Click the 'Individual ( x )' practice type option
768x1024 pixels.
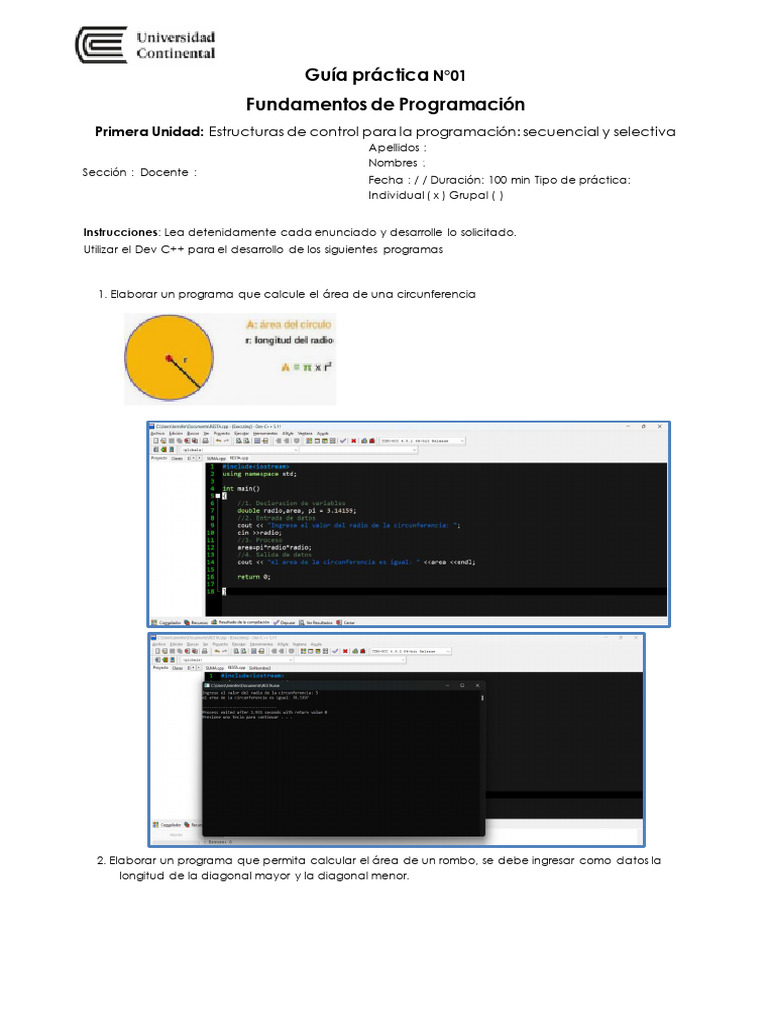406,195
